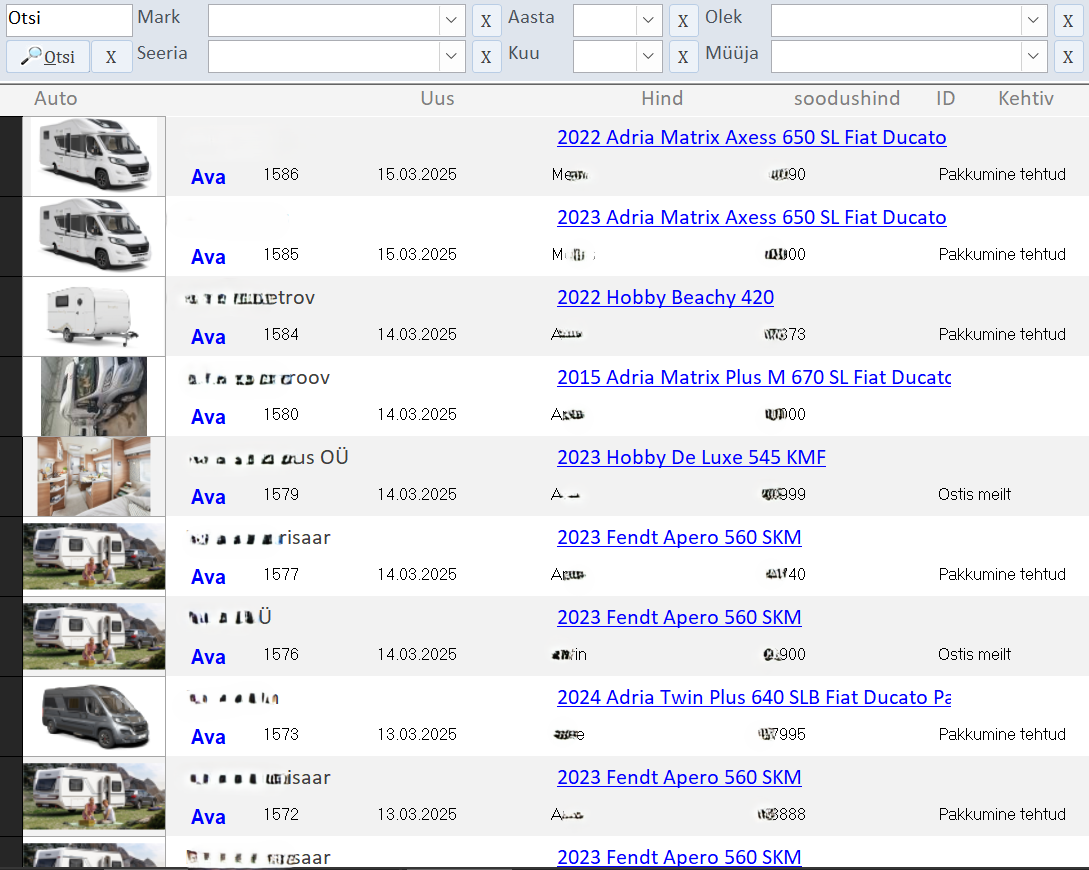Open the Olek dropdown
Screen dimensions: 1089x870
pyautogui.click(x=1033, y=20)
